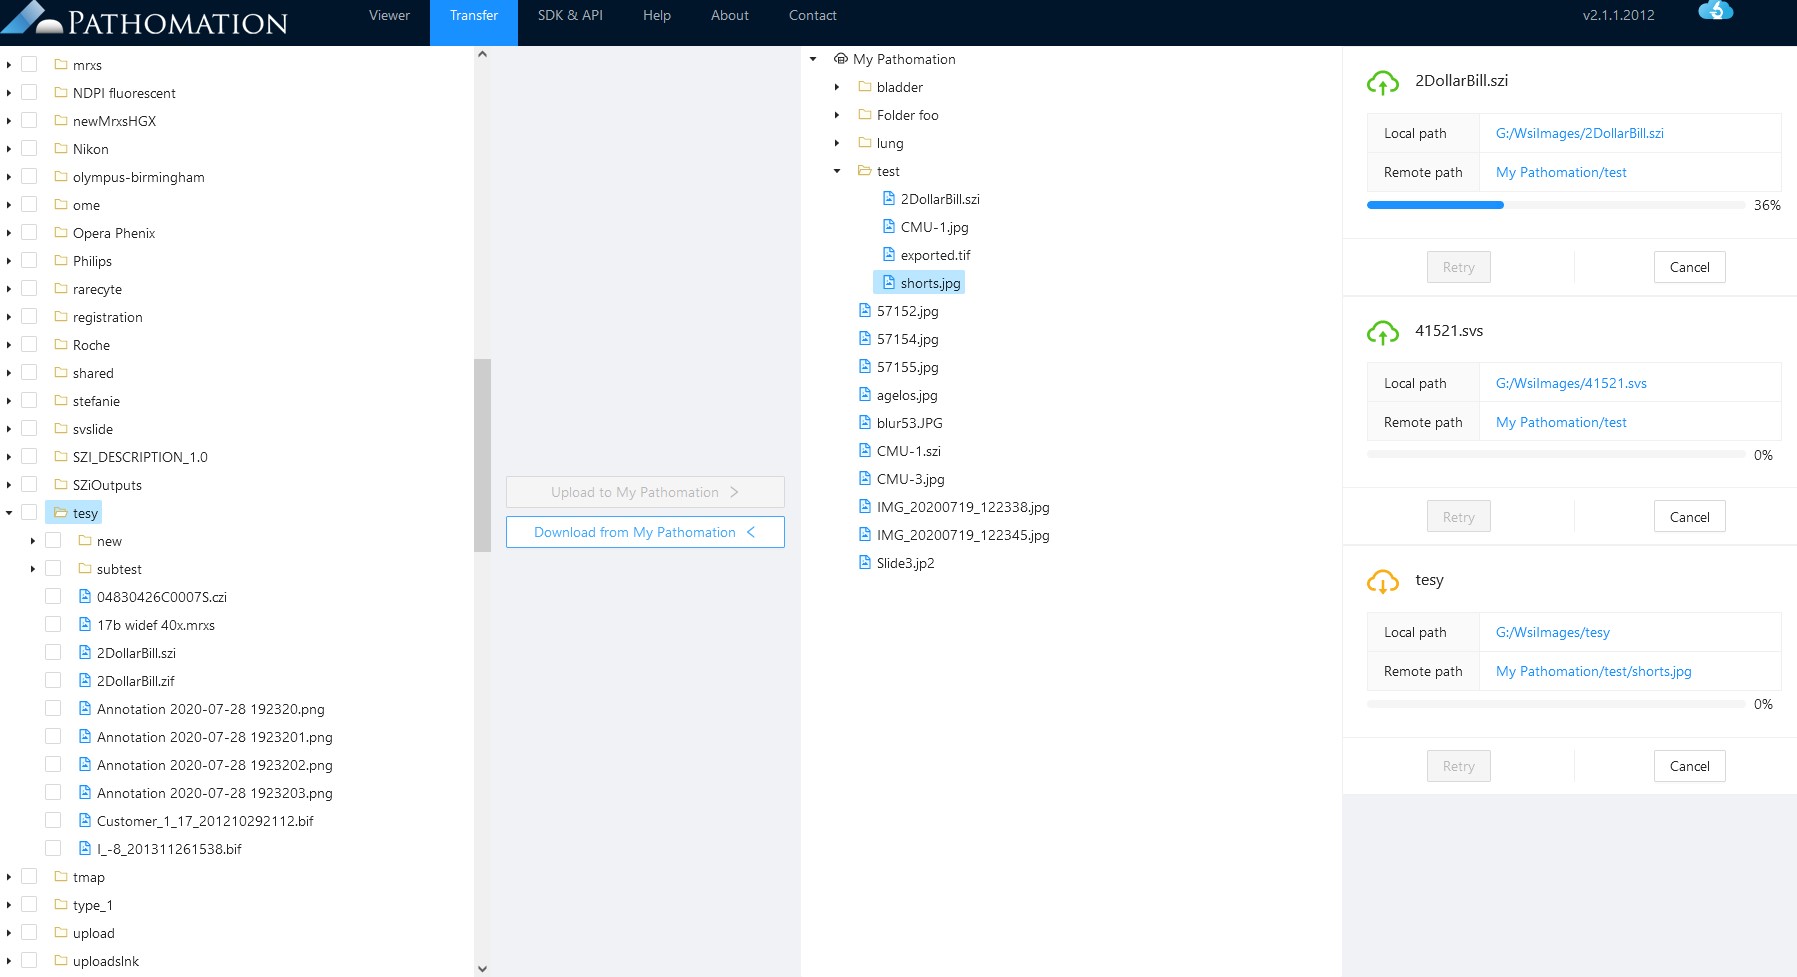Cancel the 2DollarBill.szi upload
The height and width of the screenshot is (977, 1797).
click(x=1689, y=267)
